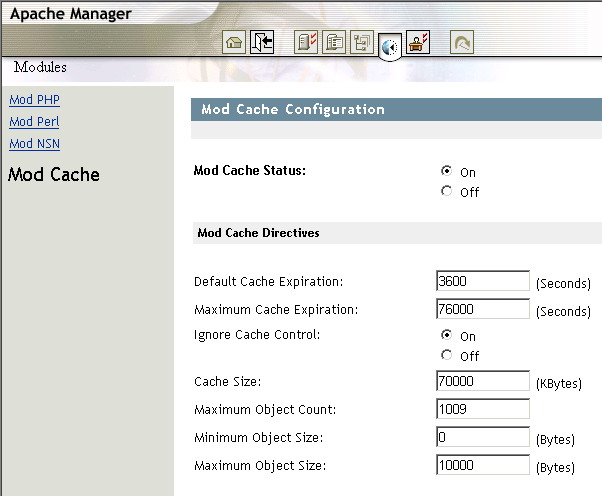Click the Minimum Object Size label
The image size is (602, 496).
[259, 438]
